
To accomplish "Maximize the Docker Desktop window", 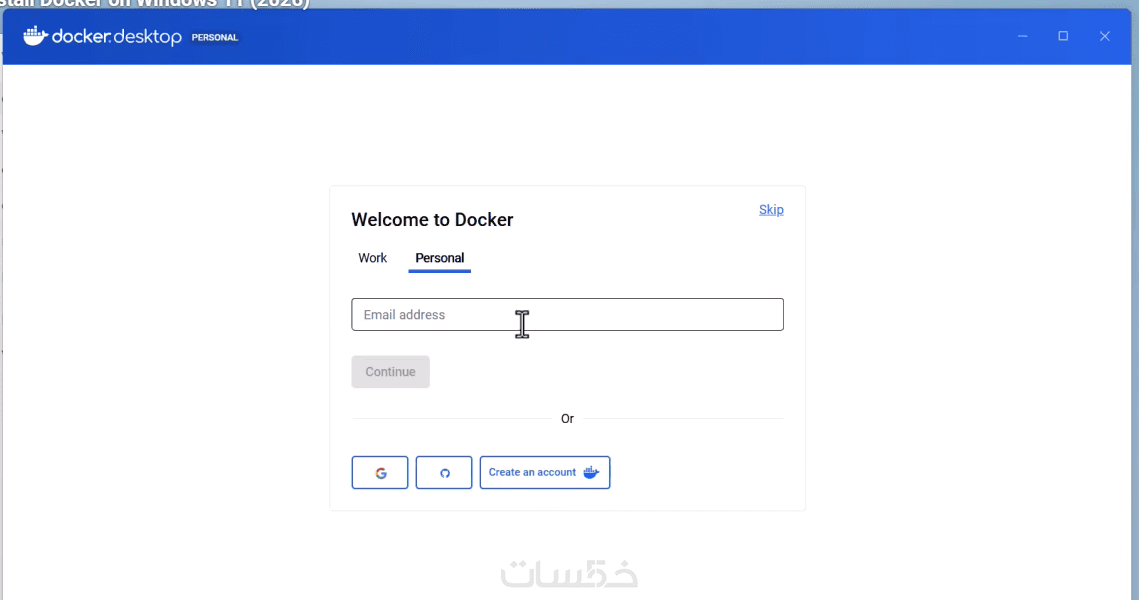I will pyautogui.click(x=1063, y=36).
